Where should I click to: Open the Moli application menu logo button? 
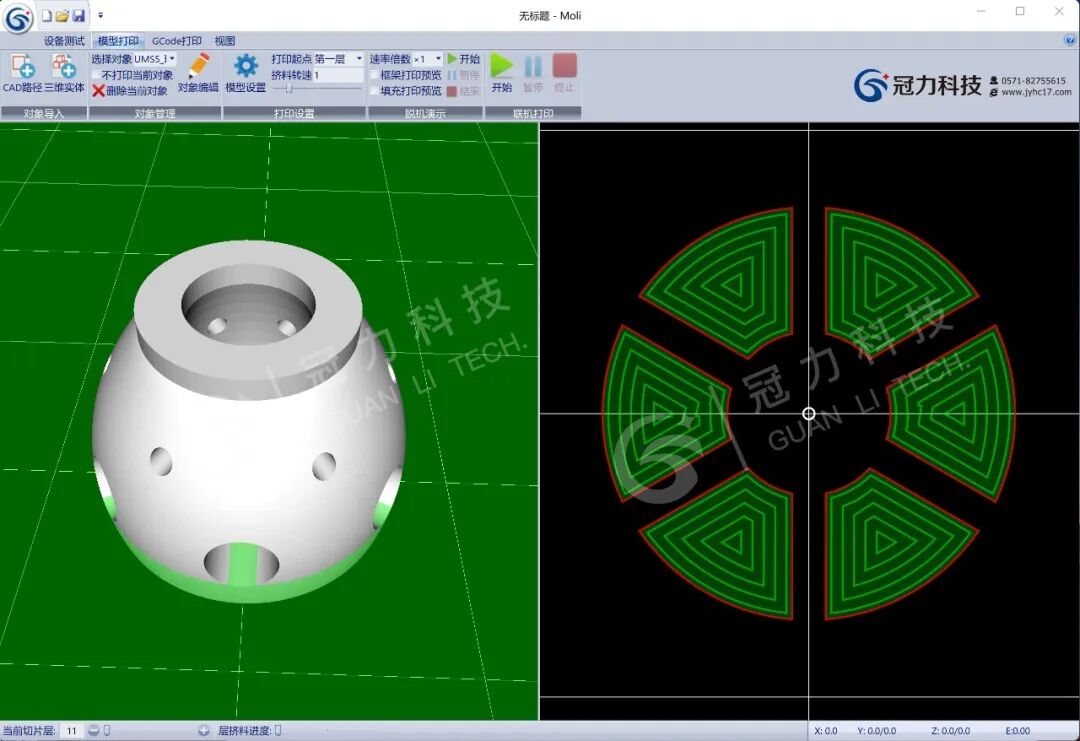[x=19, y=18]
